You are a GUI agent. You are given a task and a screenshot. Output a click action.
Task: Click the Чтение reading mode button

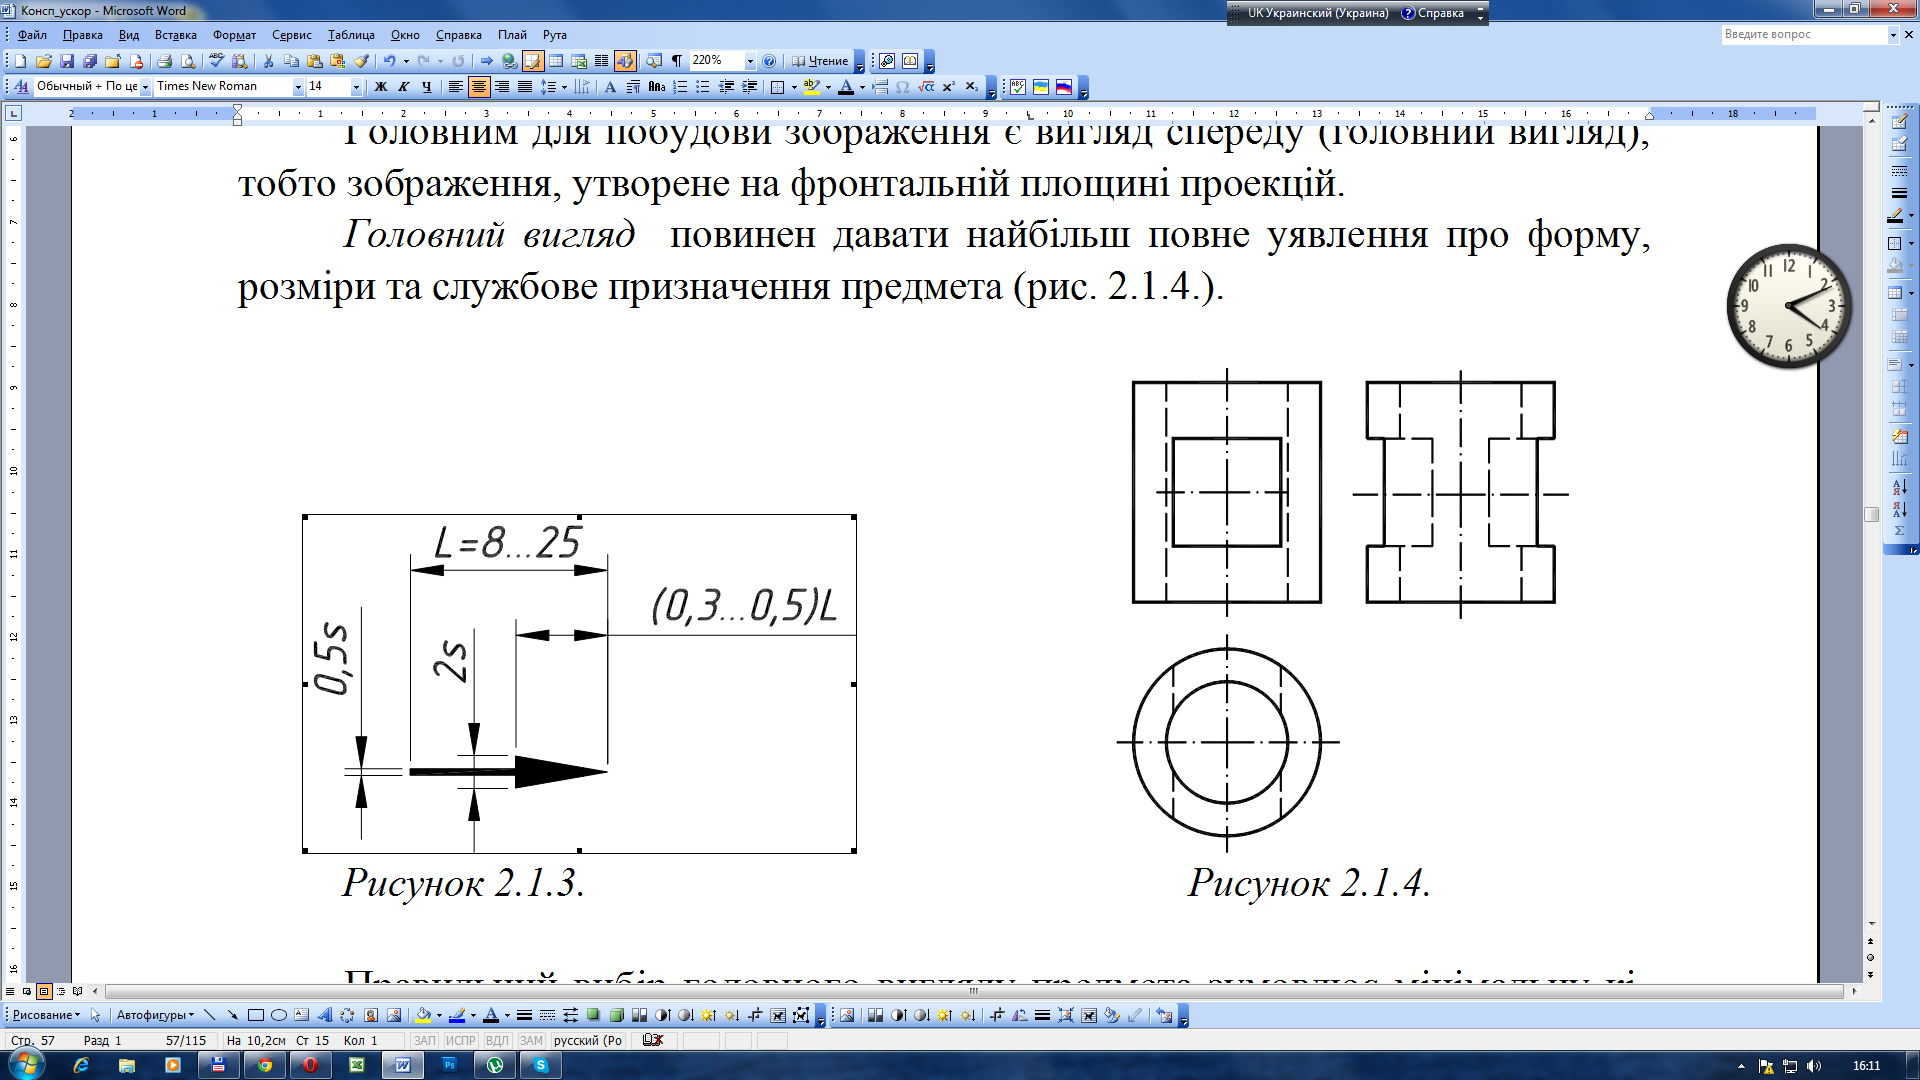pyautogui.click(x=820, y=61)
